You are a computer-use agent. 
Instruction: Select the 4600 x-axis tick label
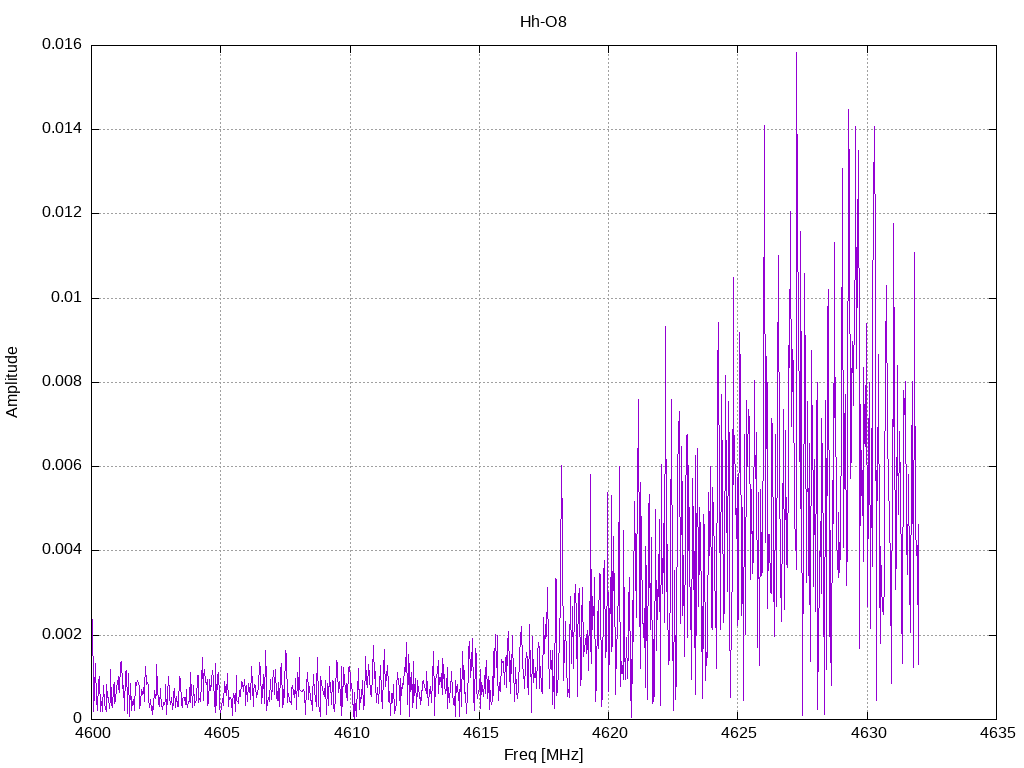click(x=91, y=733)
